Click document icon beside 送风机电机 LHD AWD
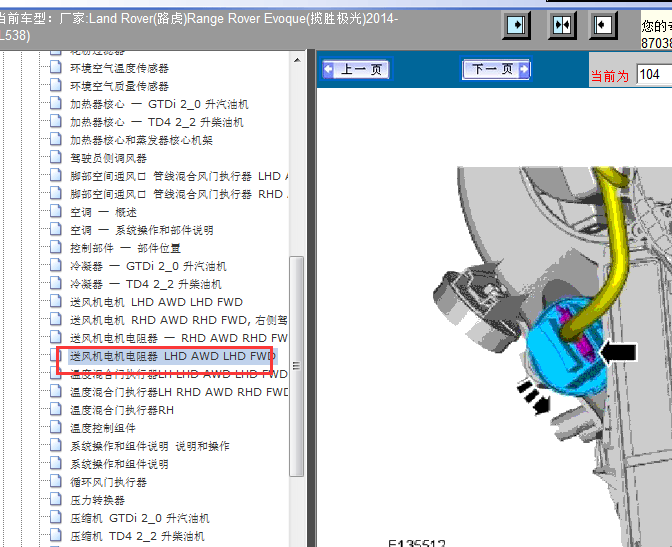 [56, 301]
